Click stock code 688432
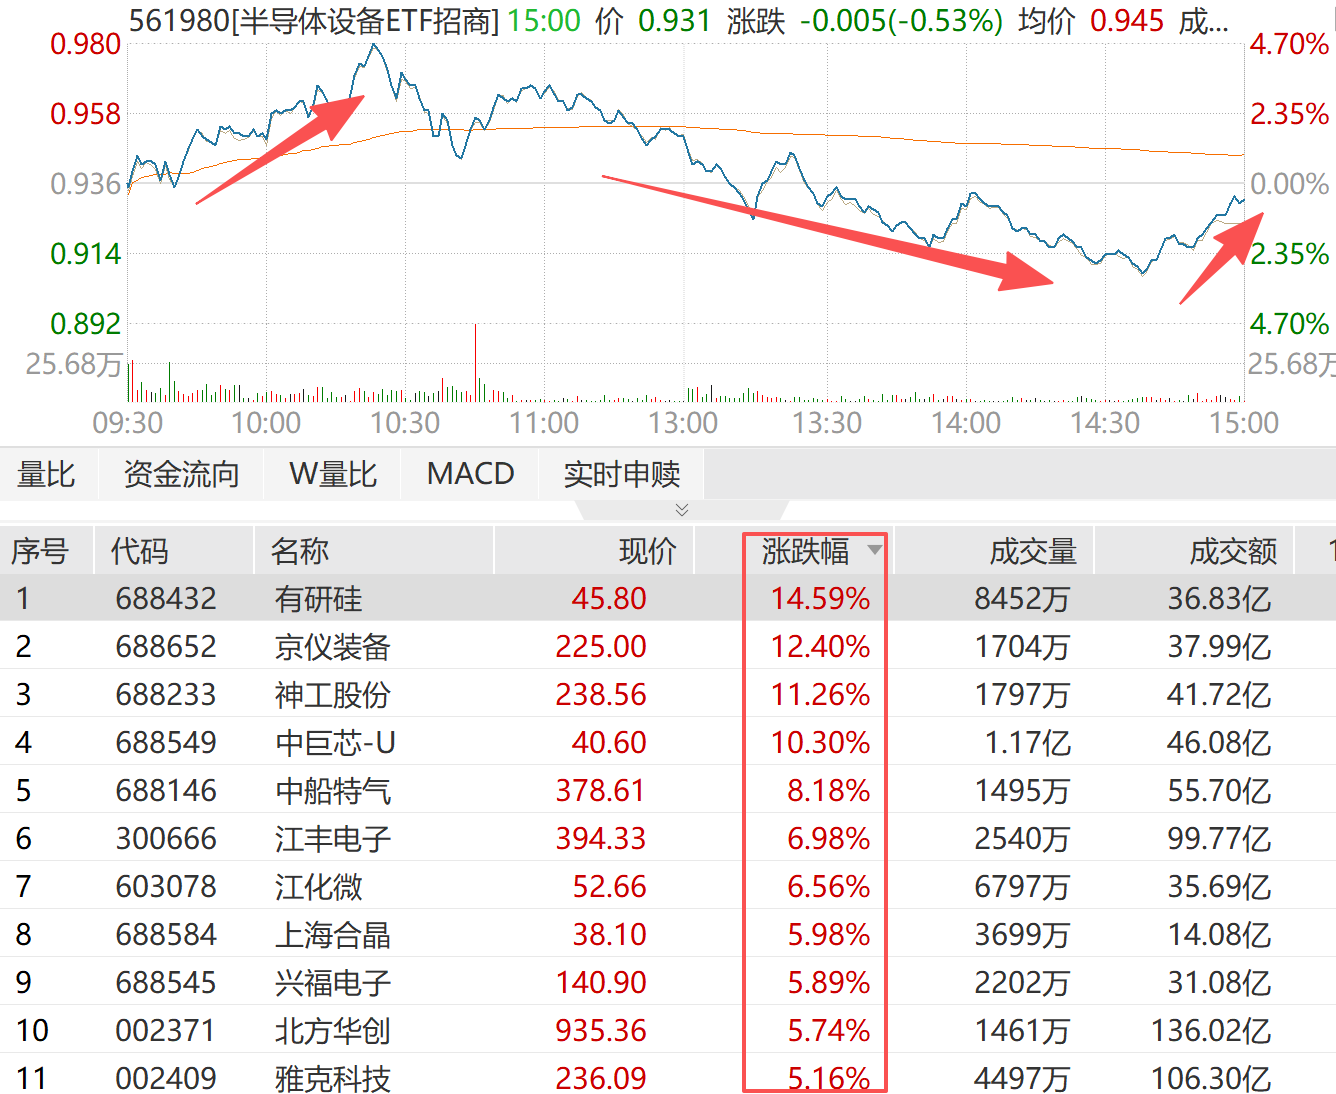 [x=166, y=599]
